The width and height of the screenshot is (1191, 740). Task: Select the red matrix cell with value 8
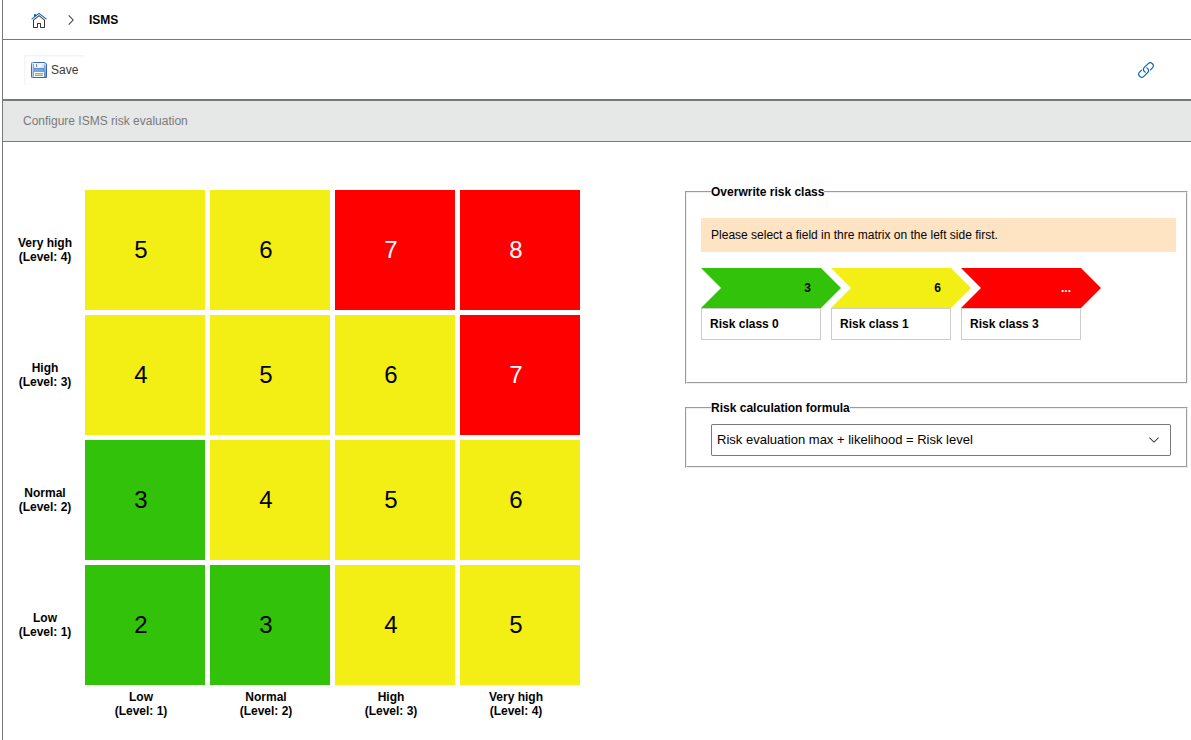pos(516,250)
